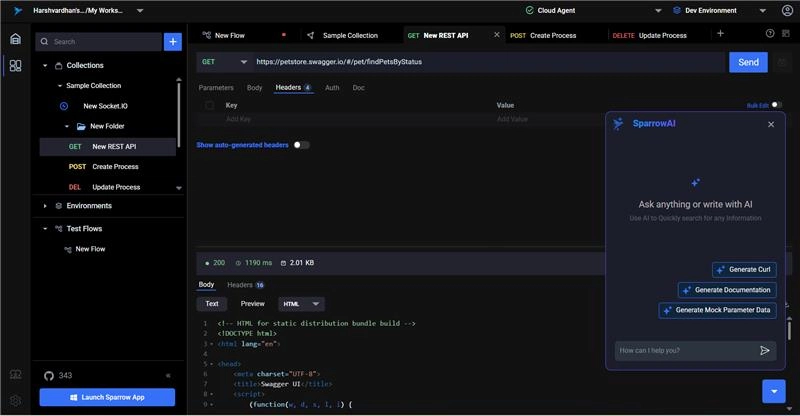Click Generate Curl button
The height and width of the screenshot is (416, 800).
click(744, 270)
